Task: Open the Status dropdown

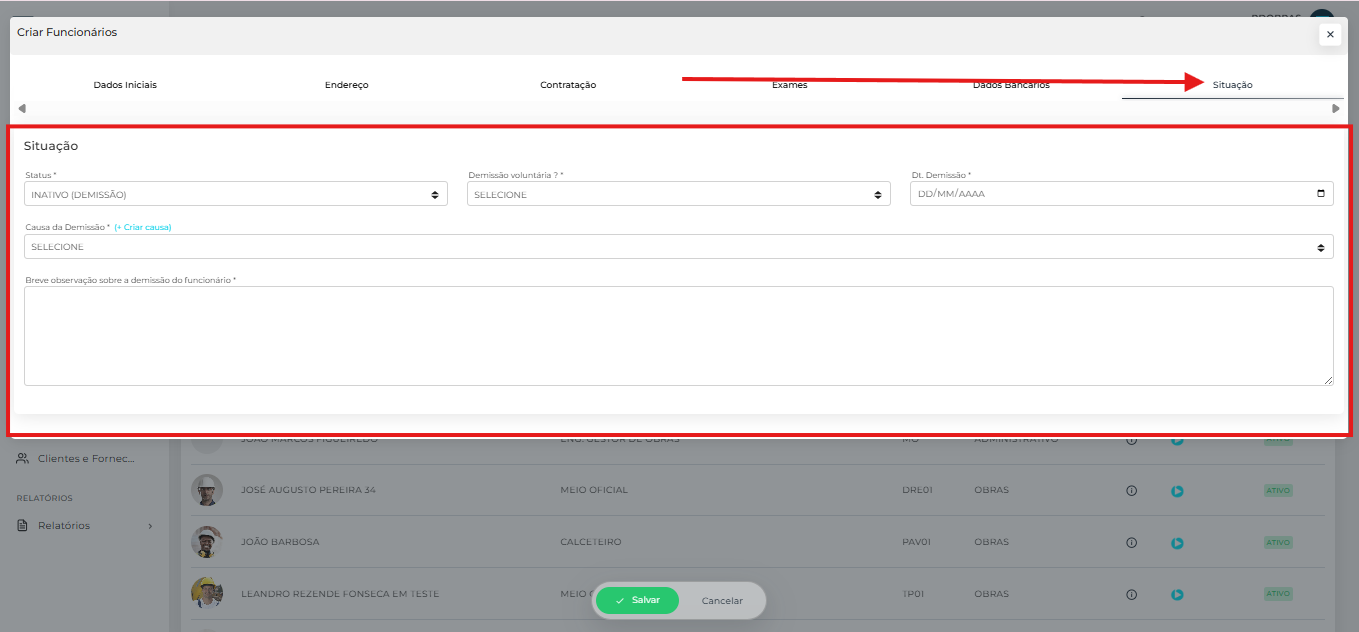Action: pyautogui.click(x=236, y=195)
